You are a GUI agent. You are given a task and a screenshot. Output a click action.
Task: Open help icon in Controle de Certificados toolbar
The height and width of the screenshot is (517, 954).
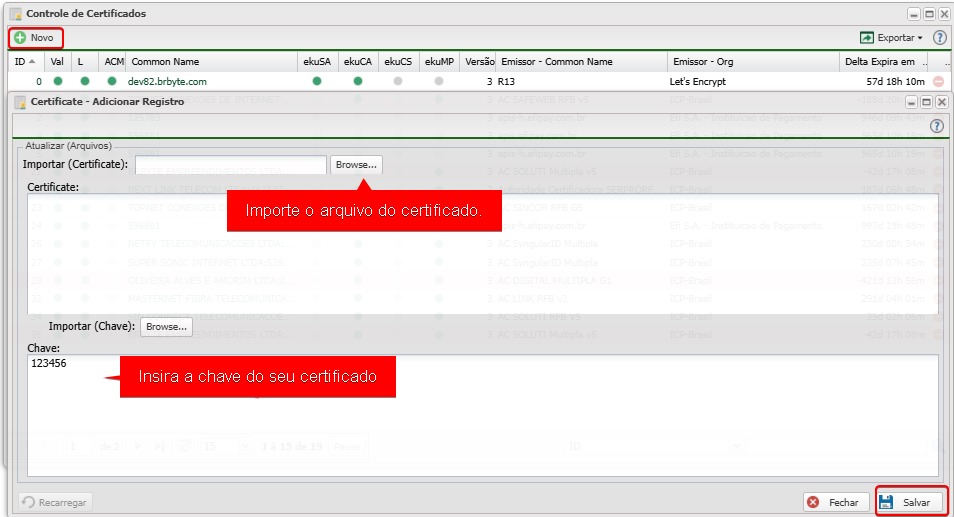coord(939,38)
